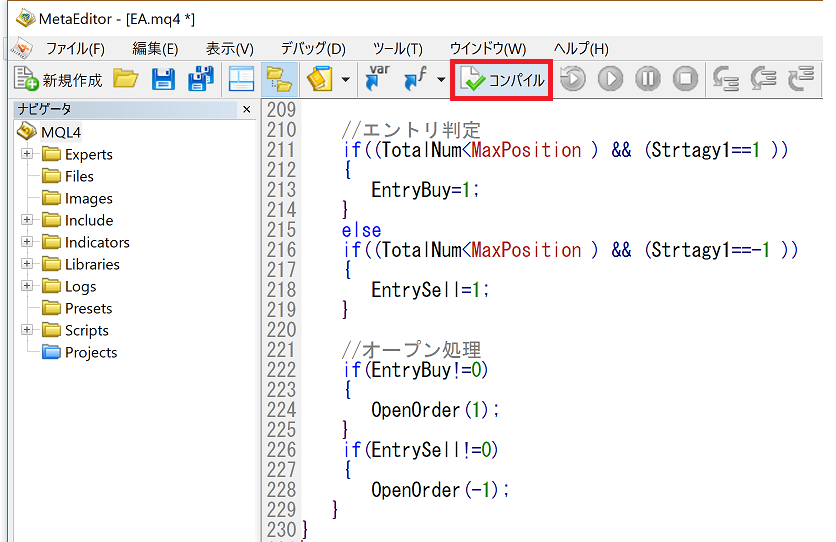Click the code line 'EntryBuy=1;'

click(425, 190)
